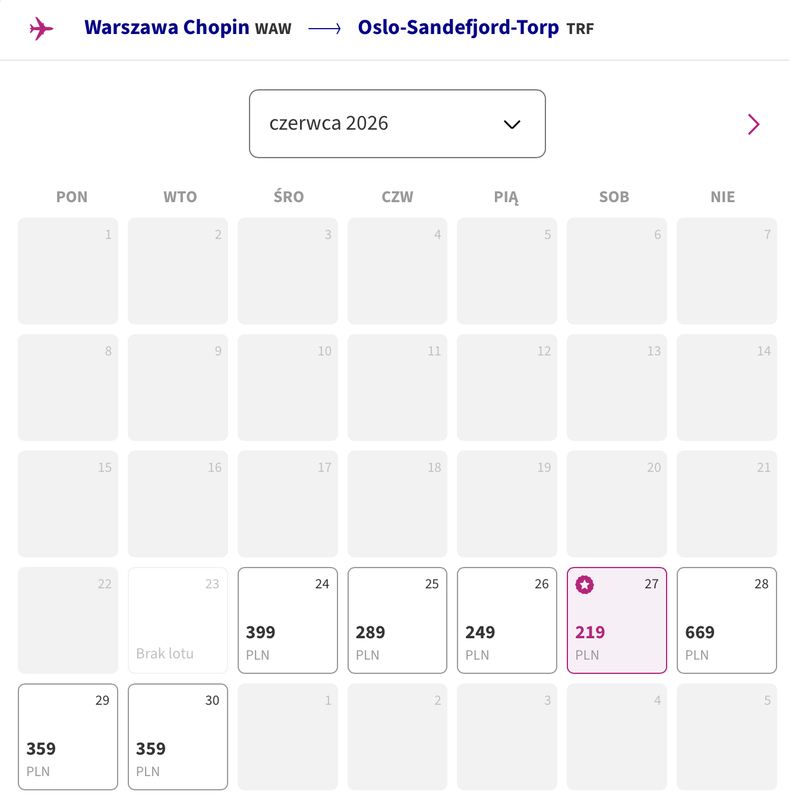
Task: Select June 30 fare 359 PLN
Action: coord(178,737)
